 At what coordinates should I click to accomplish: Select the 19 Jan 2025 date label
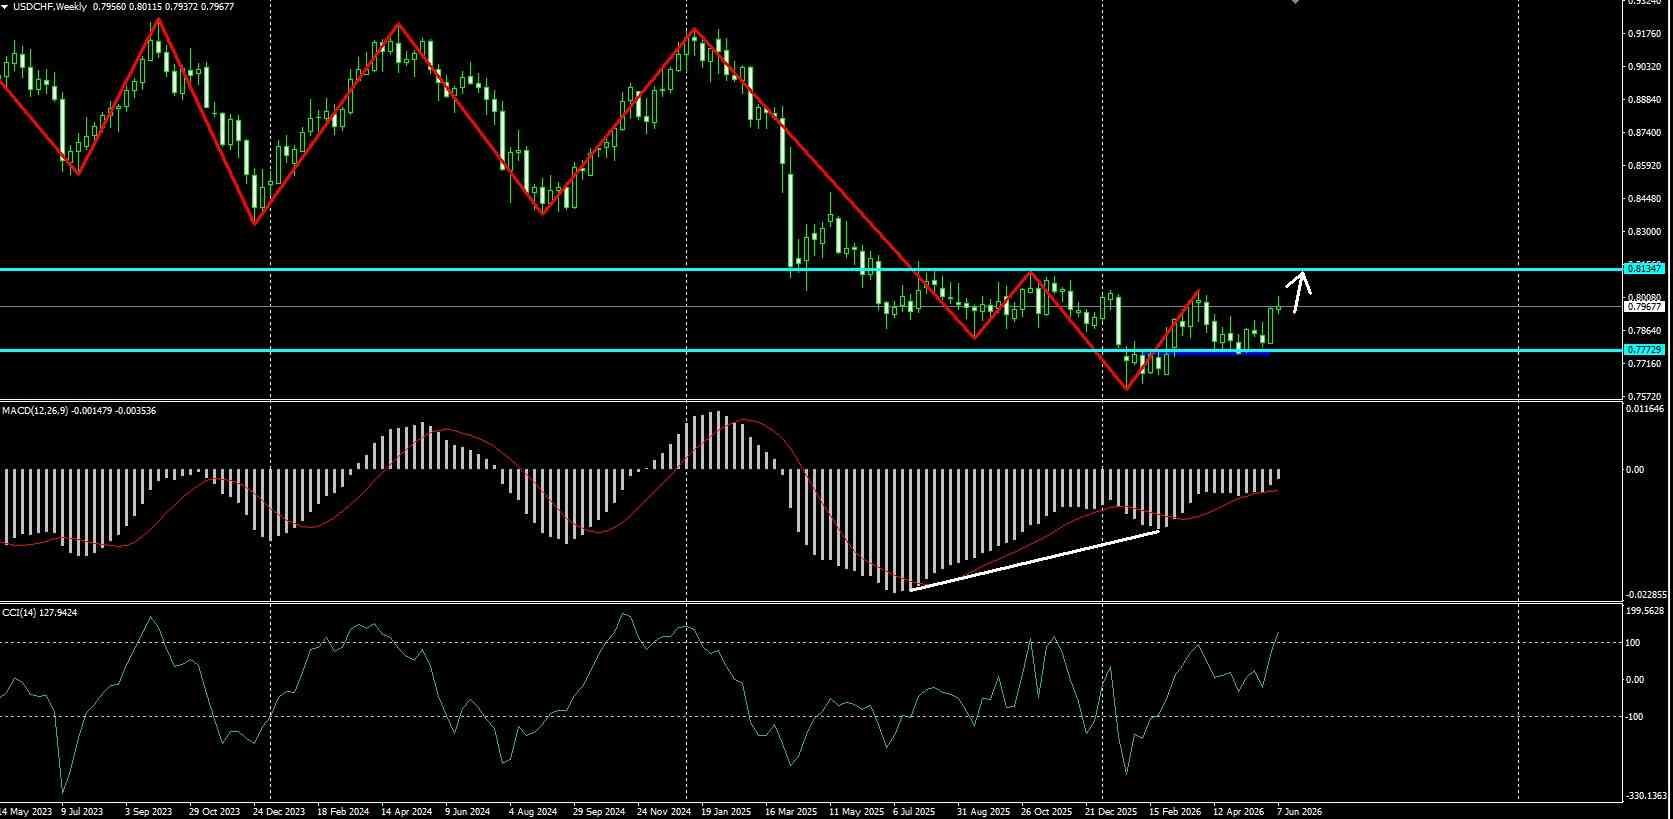[725, 812]
